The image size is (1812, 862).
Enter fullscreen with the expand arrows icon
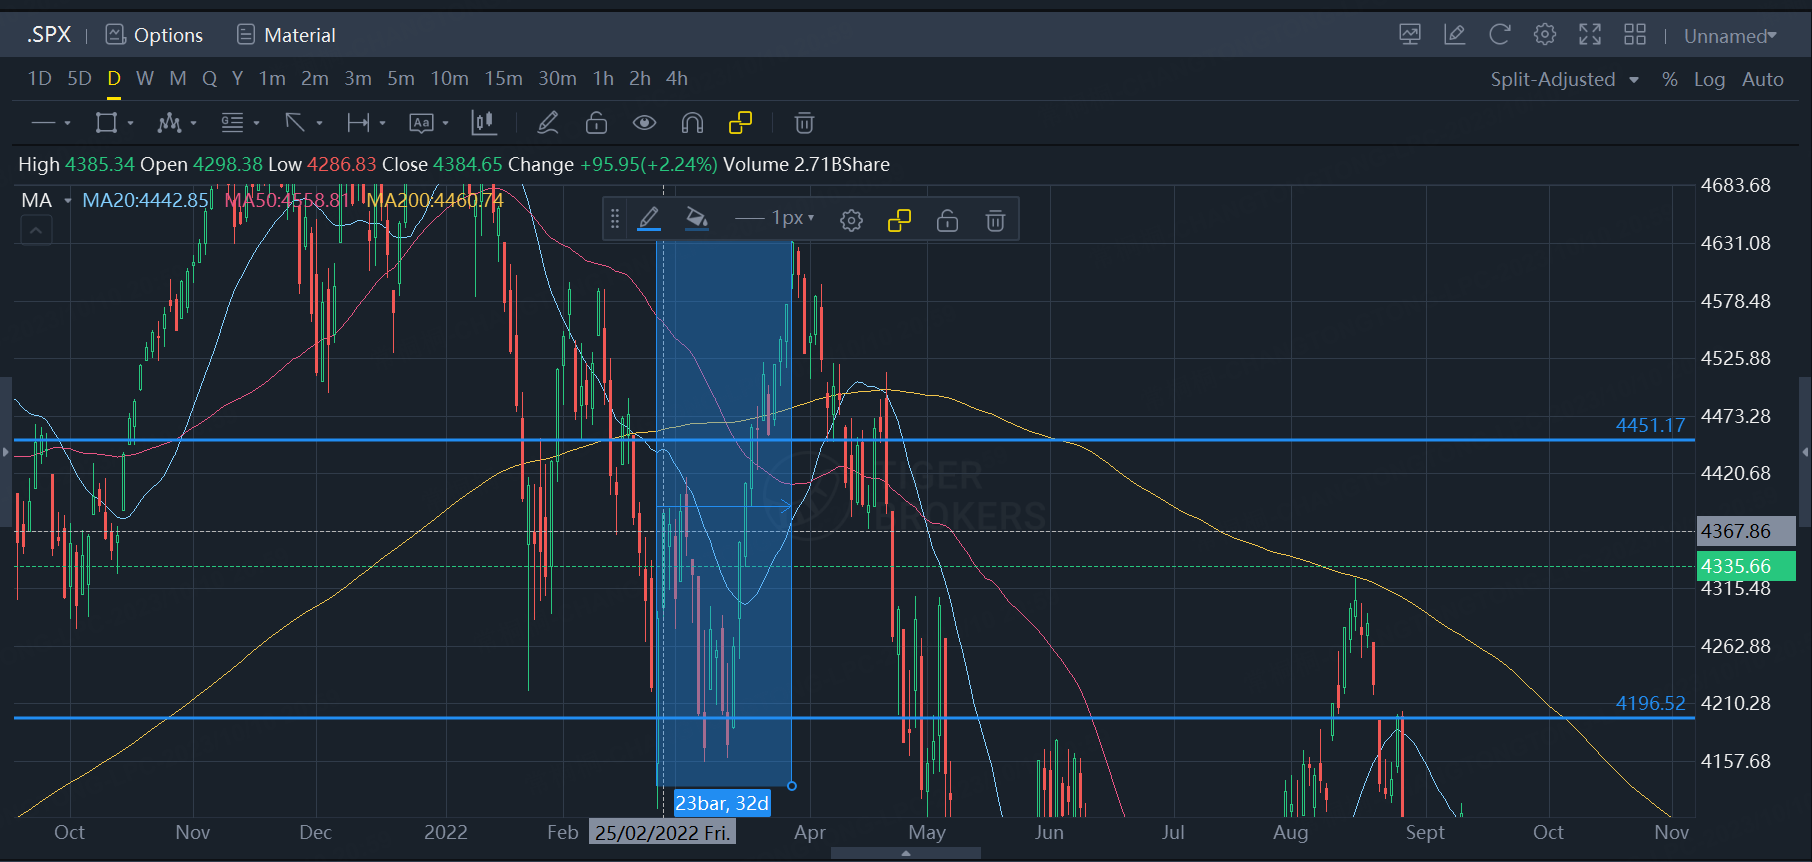point(1589,35)
